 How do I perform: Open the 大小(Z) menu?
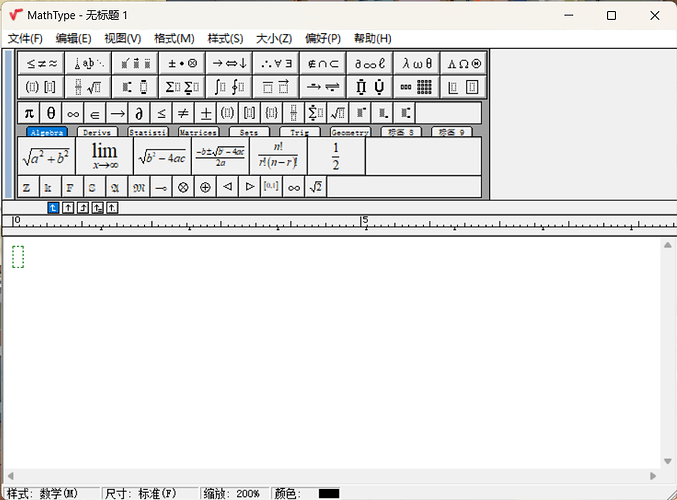(274, 39)
